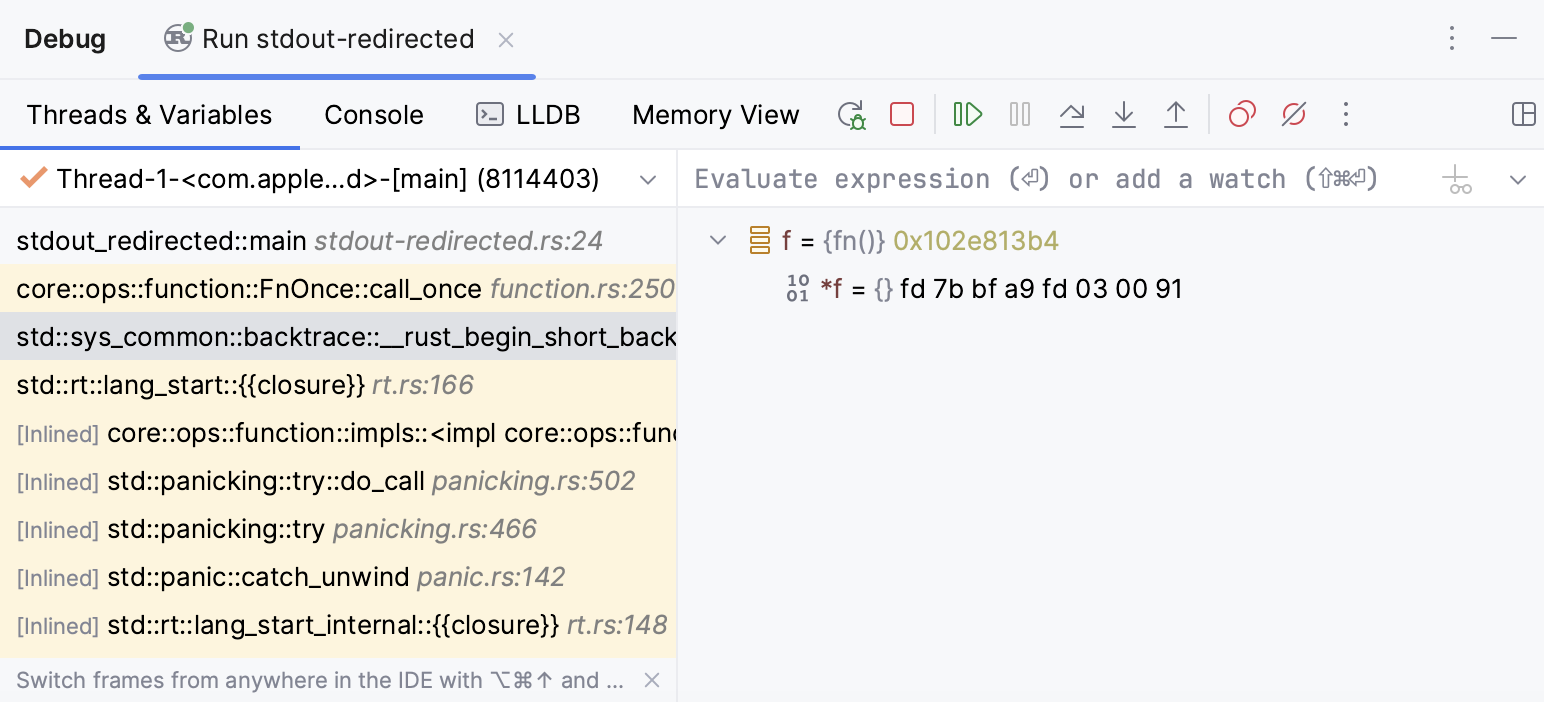The image size is (1544, 702).
Task: Open more debugger options via the kebab menu
Action: (x=1346, y=113)
